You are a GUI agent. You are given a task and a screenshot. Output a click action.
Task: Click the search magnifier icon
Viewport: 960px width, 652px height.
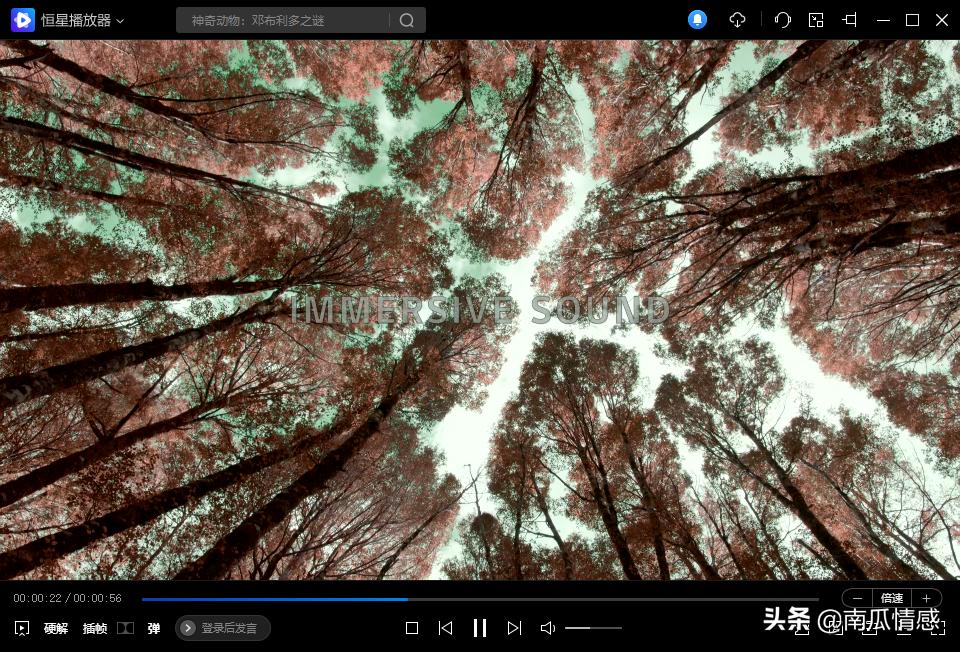(x=406, y=20)
